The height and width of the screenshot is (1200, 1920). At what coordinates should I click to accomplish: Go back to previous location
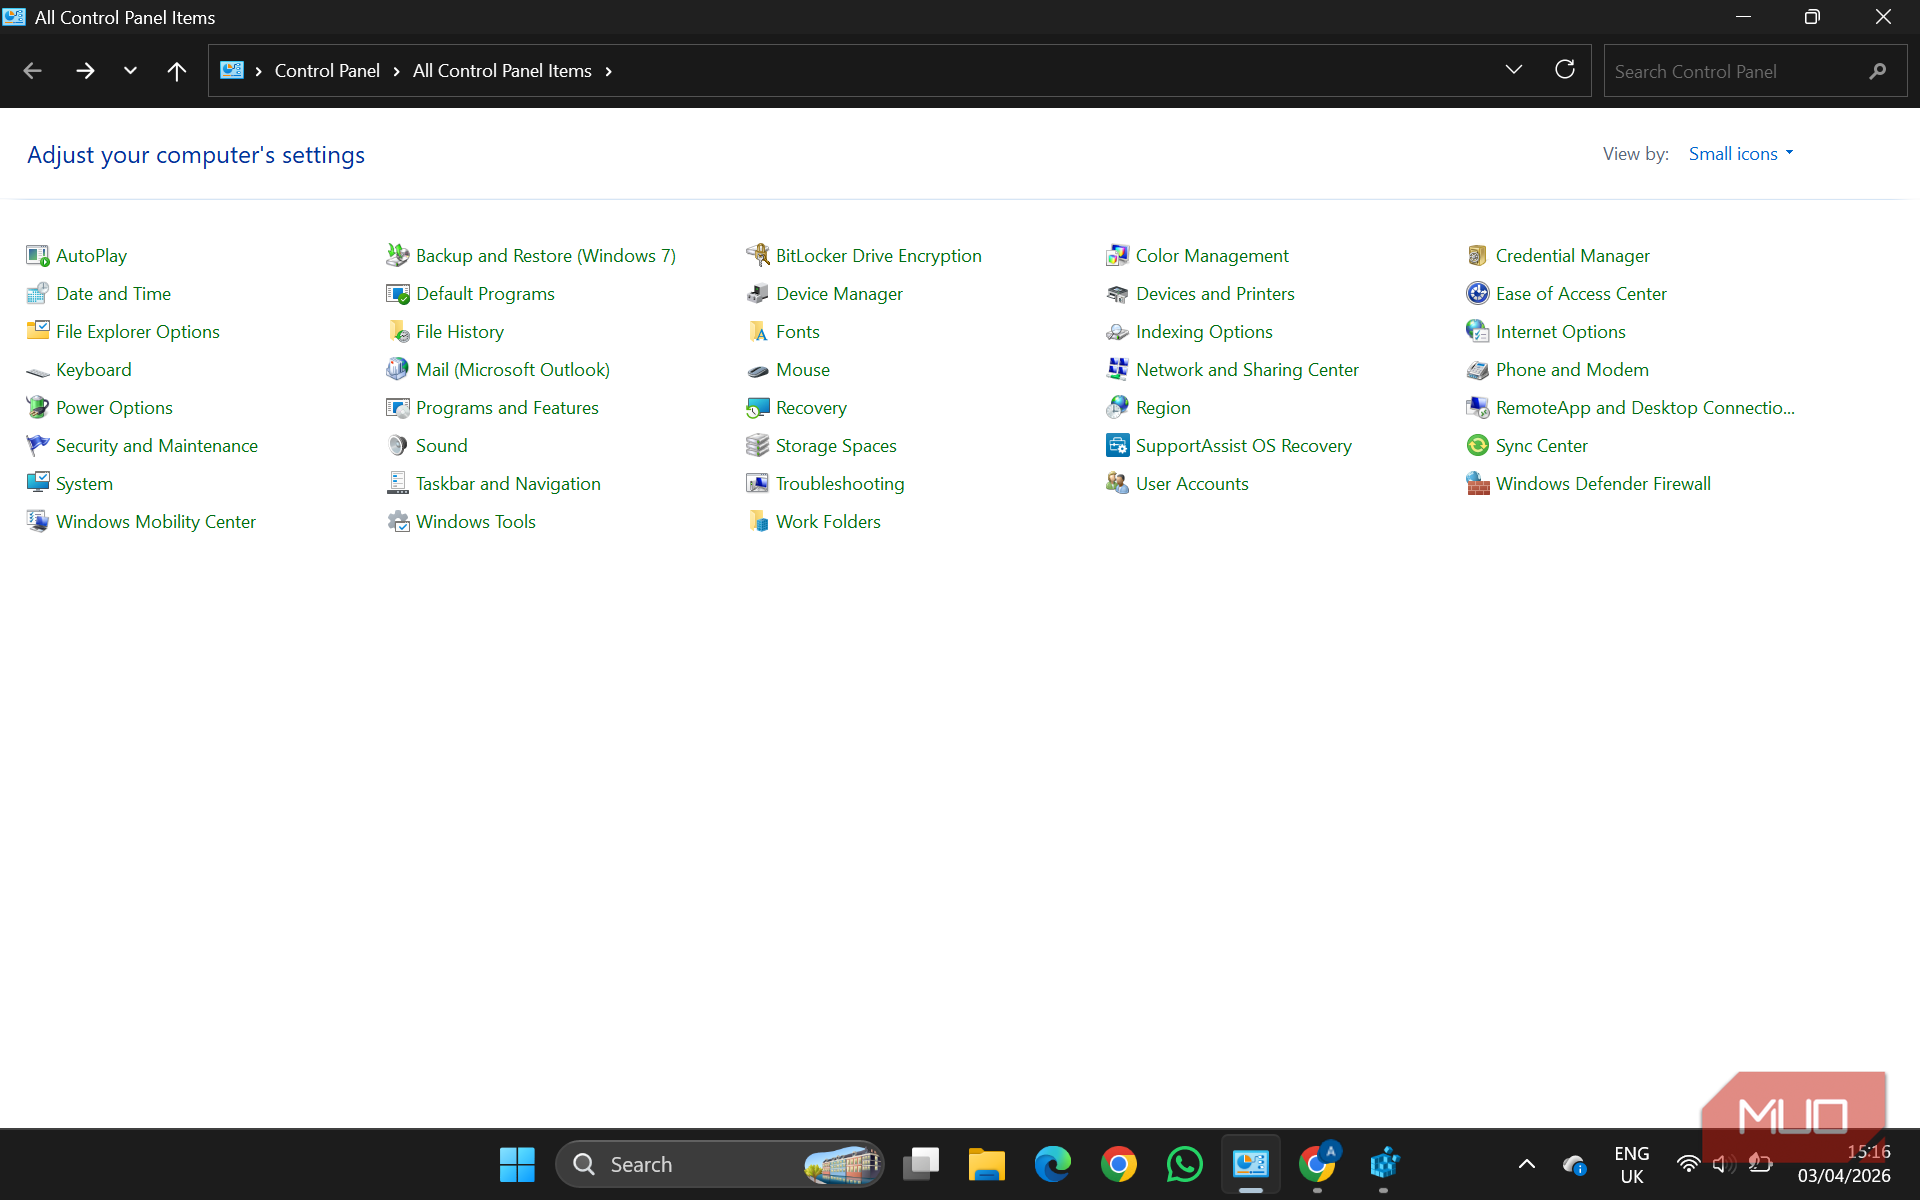coord(32,71)
